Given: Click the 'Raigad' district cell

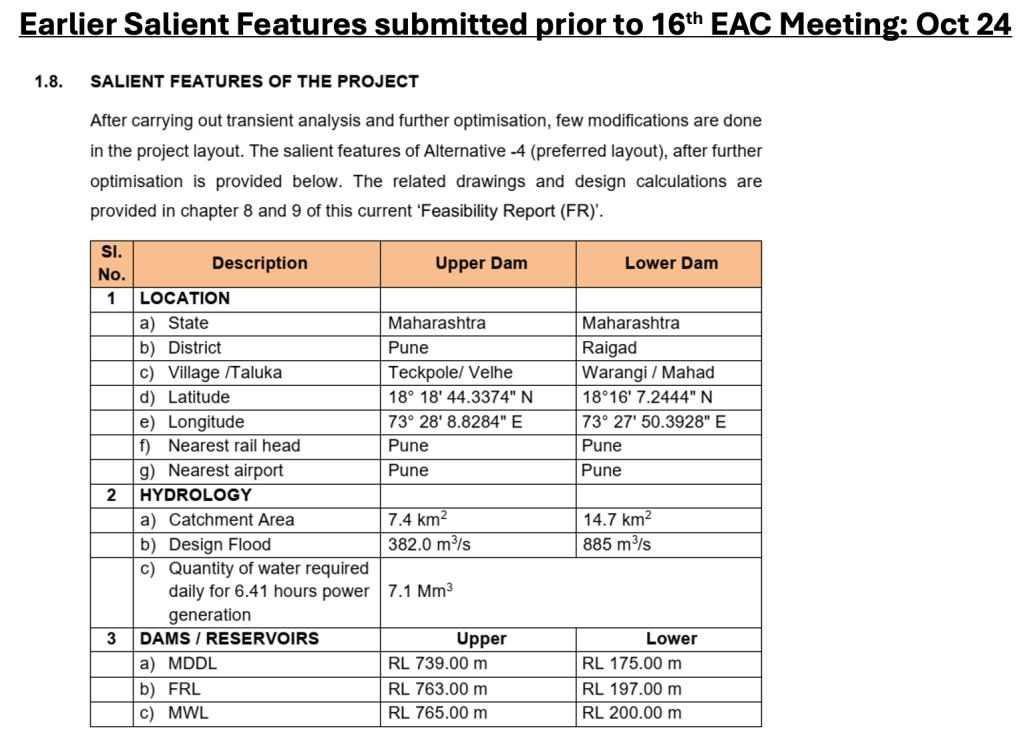Looking at the screenshot, I should (609, 348).
